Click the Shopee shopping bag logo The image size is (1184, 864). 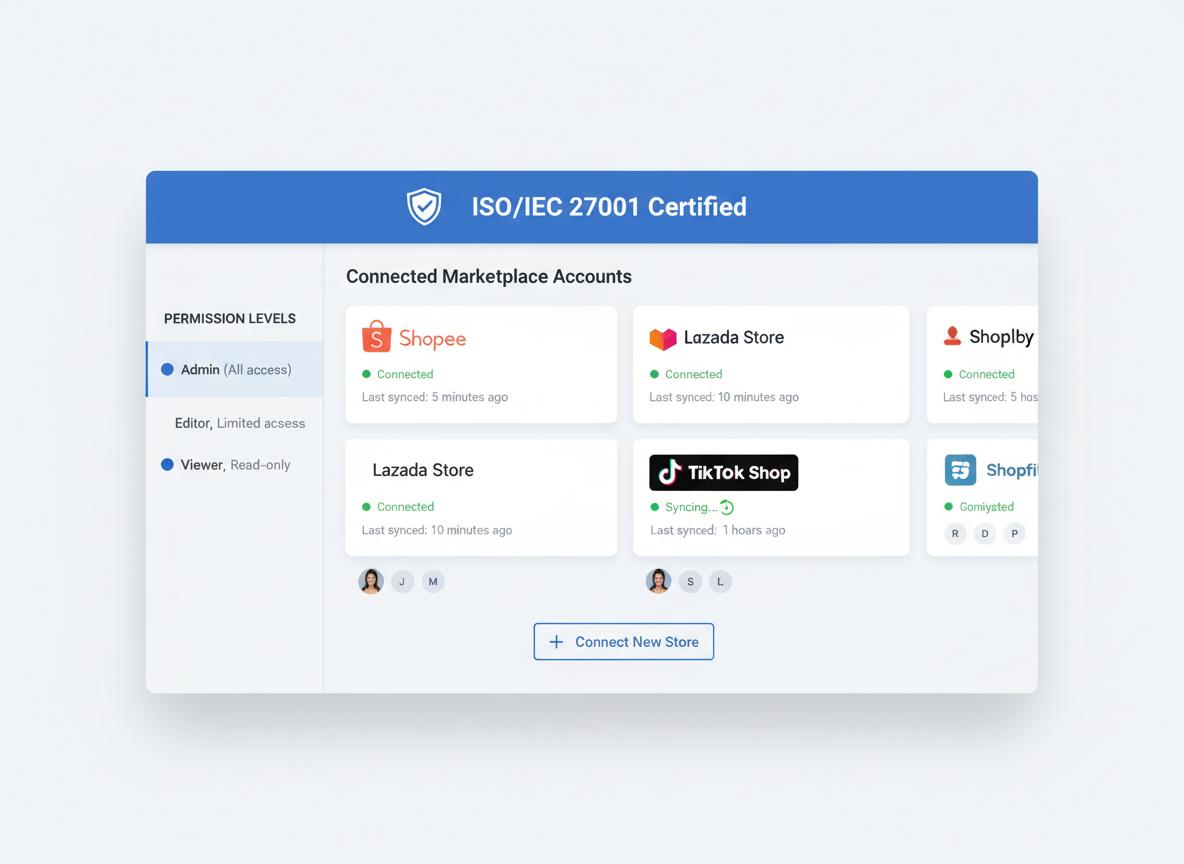pos(376,337)
